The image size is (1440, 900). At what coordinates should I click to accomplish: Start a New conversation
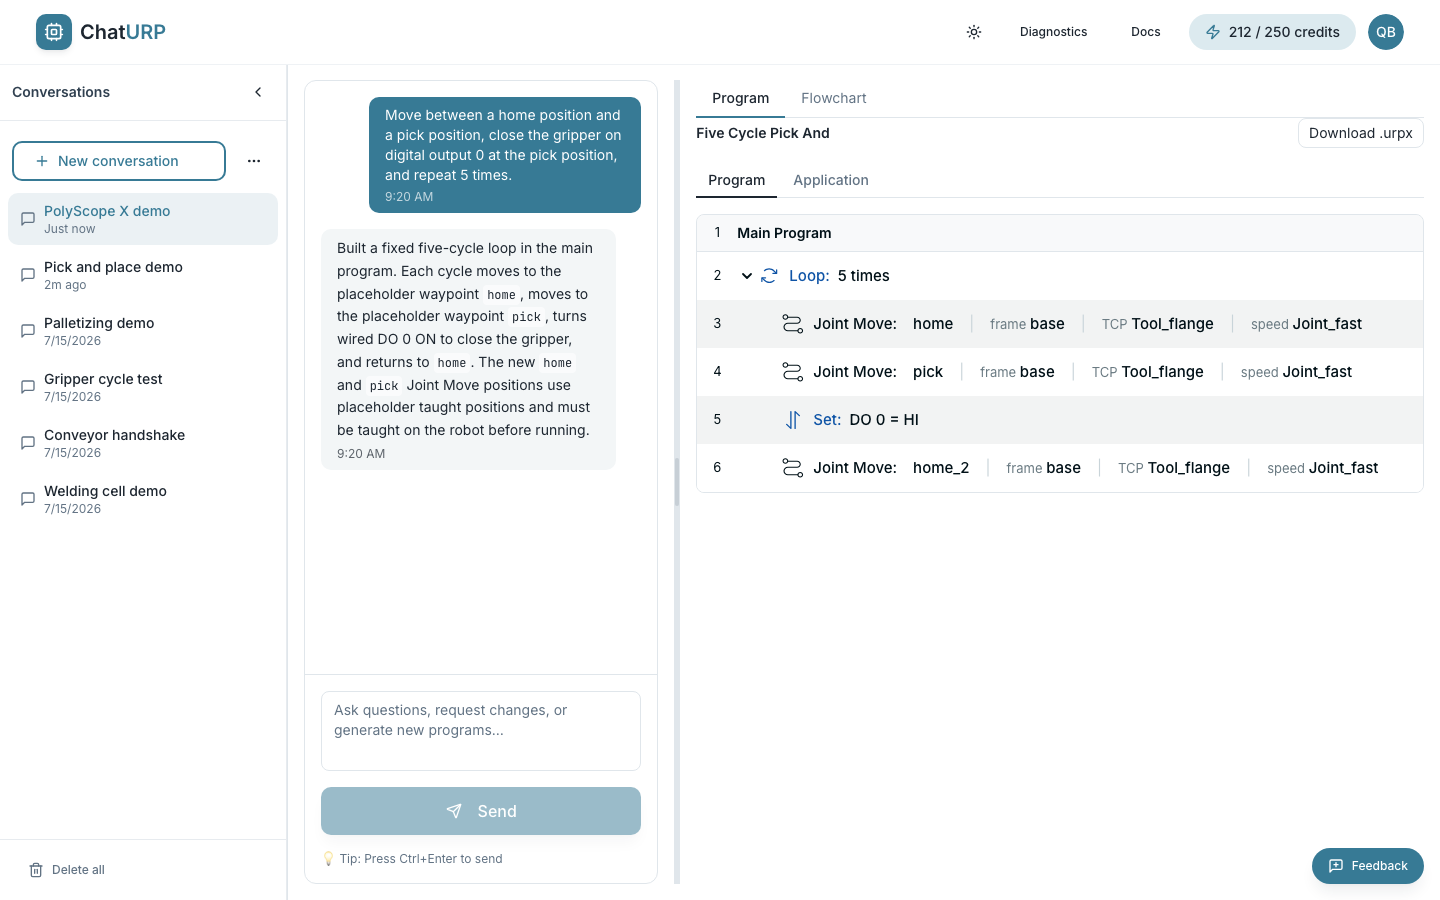119,161
